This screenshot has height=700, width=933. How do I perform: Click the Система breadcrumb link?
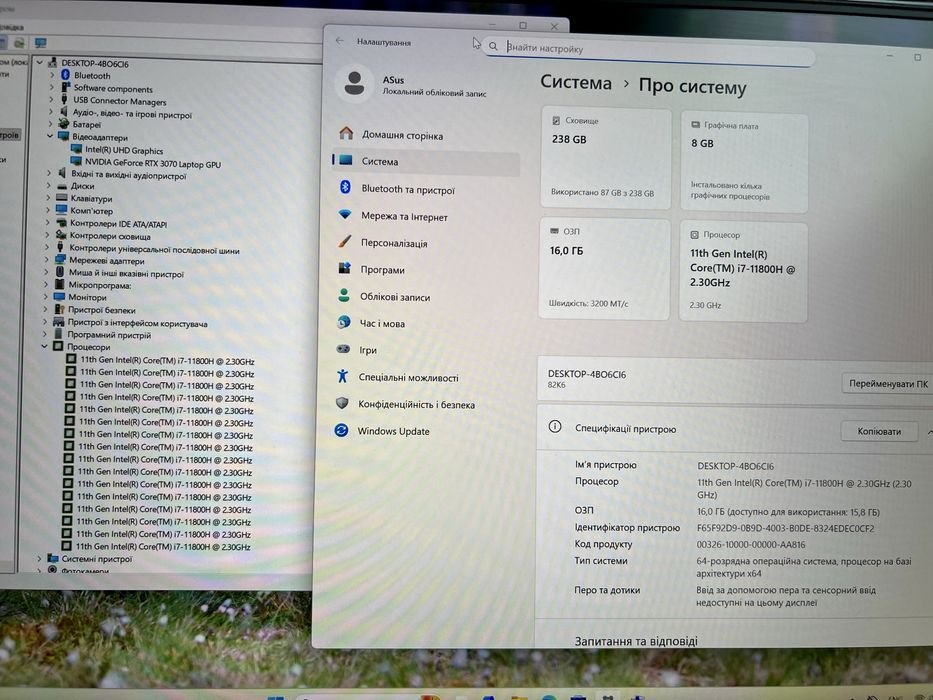575,83
